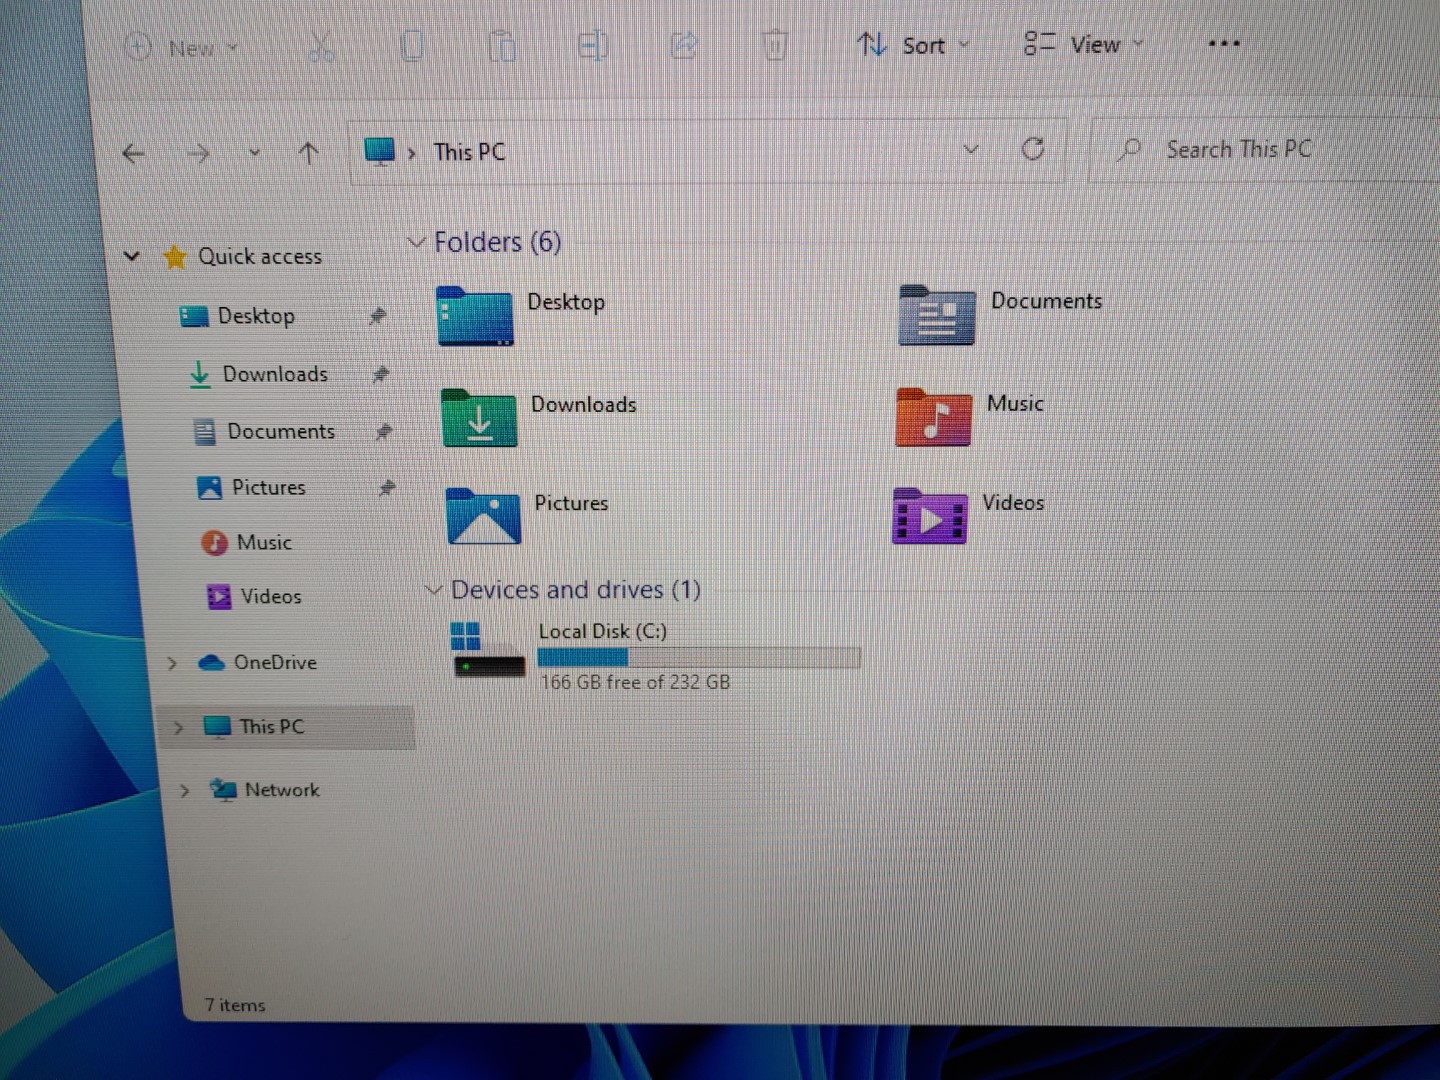Select the Local Disk (C:) drive icon
1440x1080 pixels.
pos(488,650)
